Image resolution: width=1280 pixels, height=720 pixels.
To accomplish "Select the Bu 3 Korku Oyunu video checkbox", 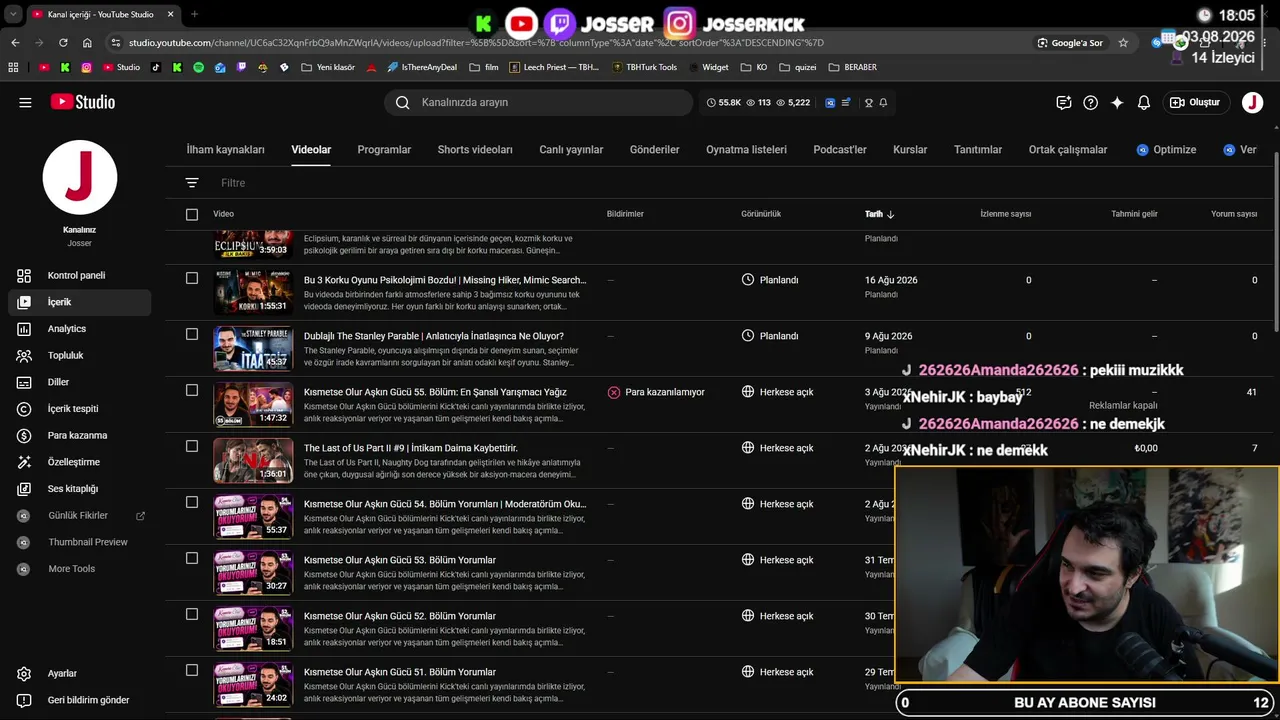I will [192, 278].
